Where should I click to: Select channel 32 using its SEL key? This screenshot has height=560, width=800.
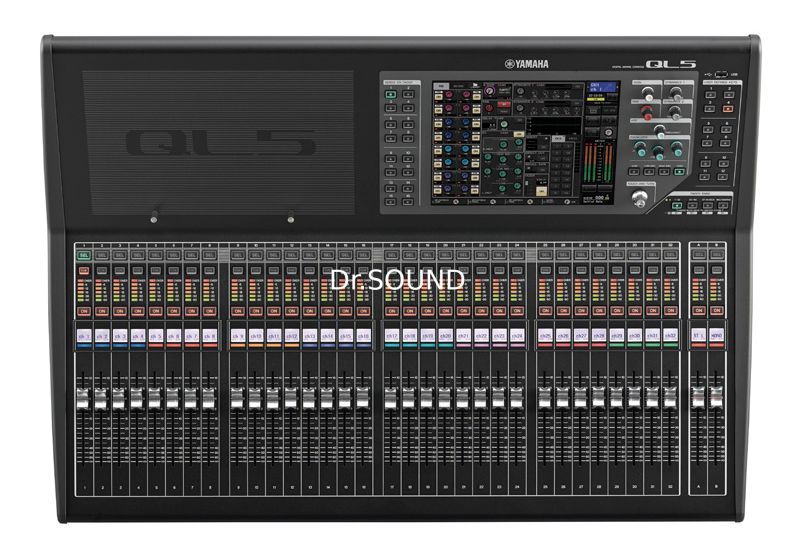pyautogui.click(x=670, y=254)
